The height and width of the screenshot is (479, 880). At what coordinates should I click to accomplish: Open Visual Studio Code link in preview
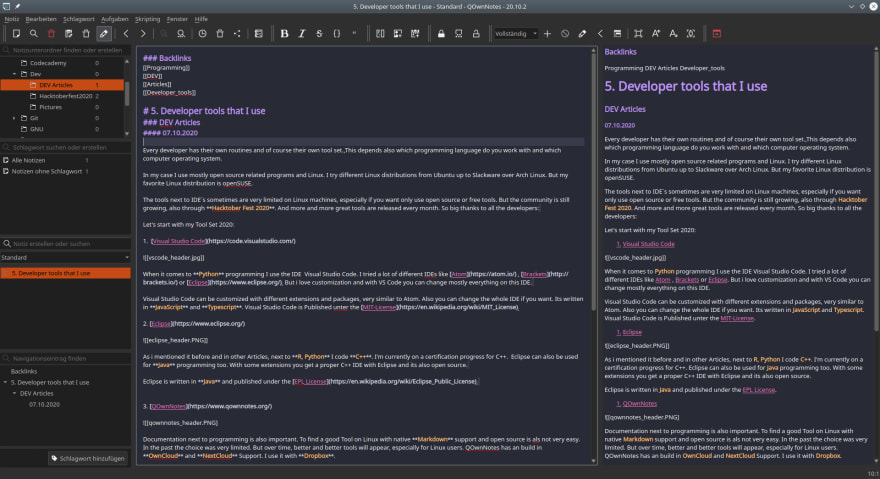coord(648,244)
